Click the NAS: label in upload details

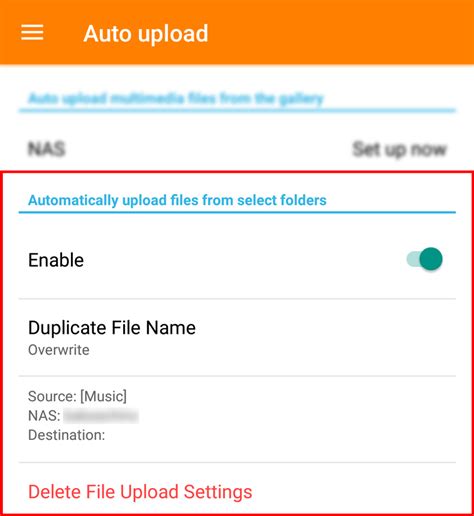44,416
